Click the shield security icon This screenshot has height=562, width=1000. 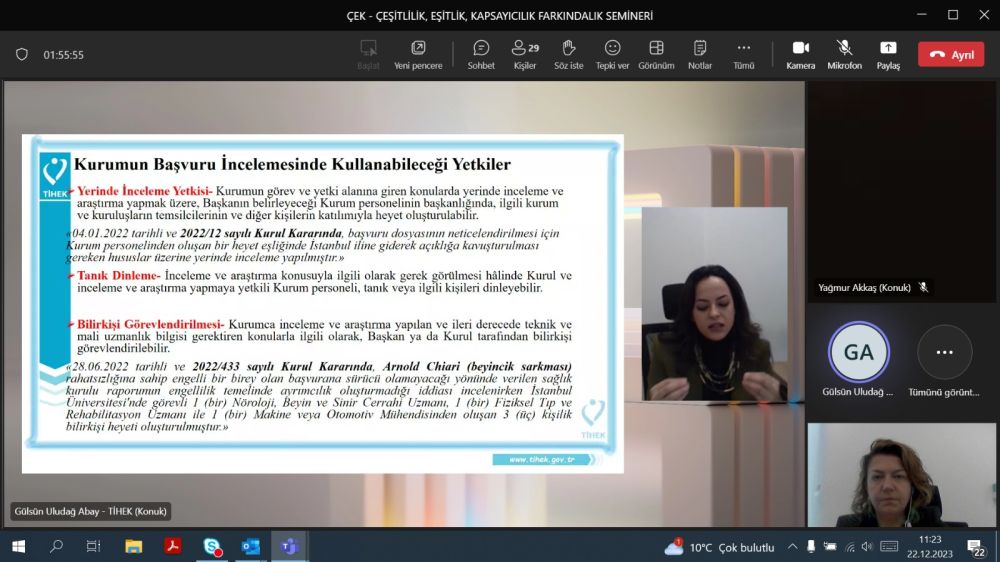click(22, 55)
